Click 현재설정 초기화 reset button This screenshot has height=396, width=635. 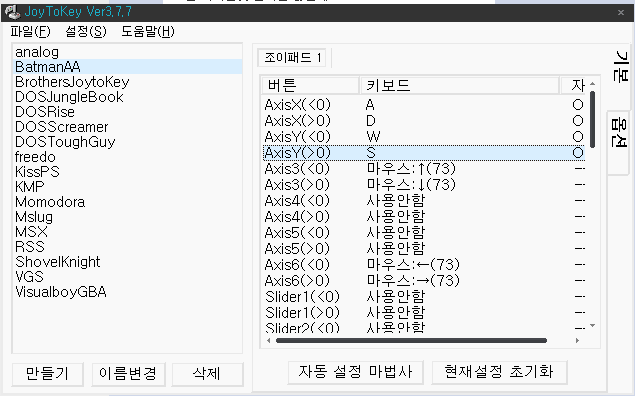[499, 372]
